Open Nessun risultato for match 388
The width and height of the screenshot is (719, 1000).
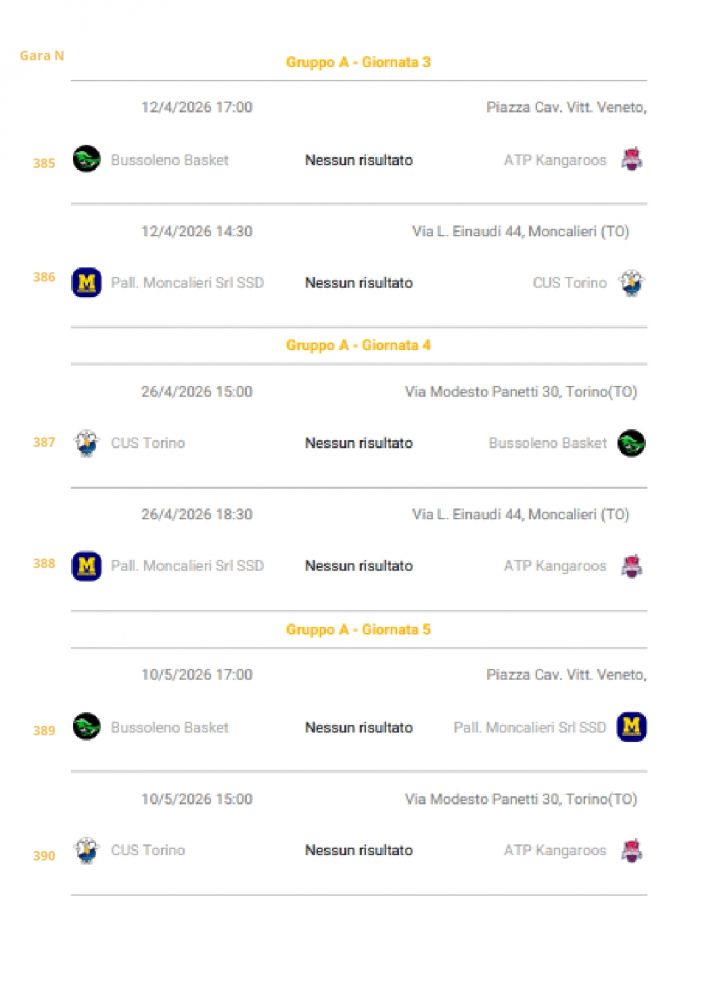[x=358, y=566]
